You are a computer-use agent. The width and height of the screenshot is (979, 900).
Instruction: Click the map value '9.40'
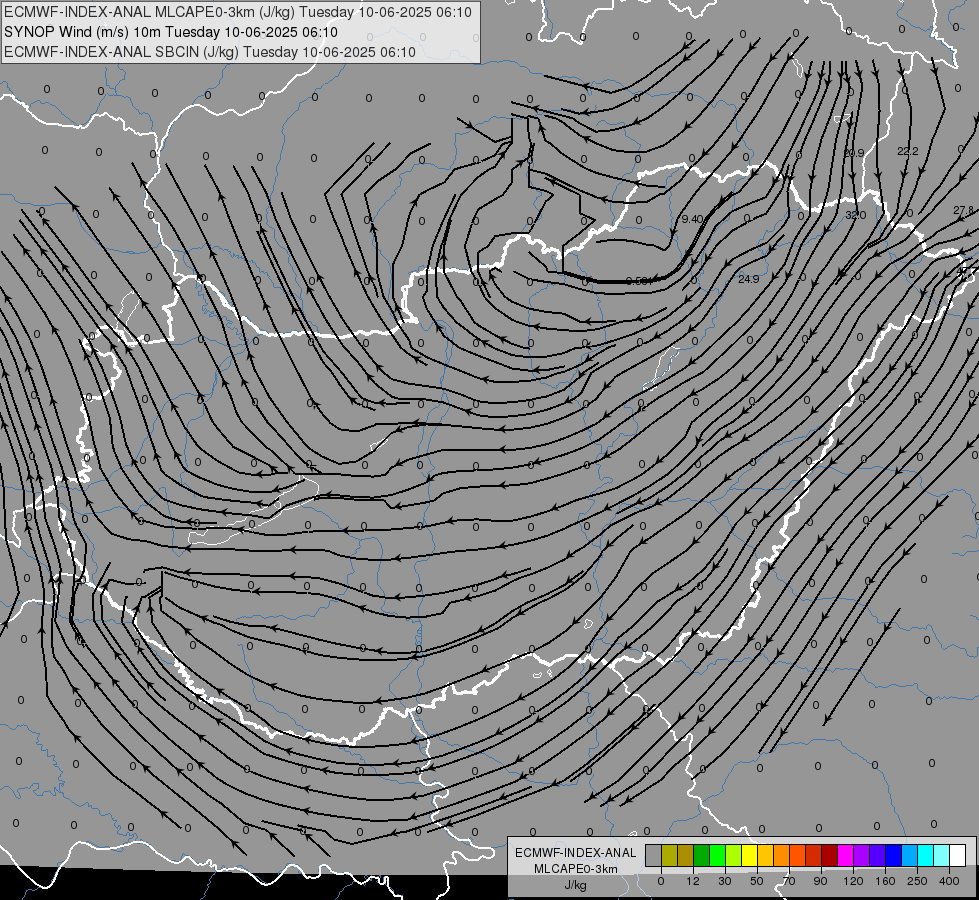pyautogui.click(x=692, y=219)
